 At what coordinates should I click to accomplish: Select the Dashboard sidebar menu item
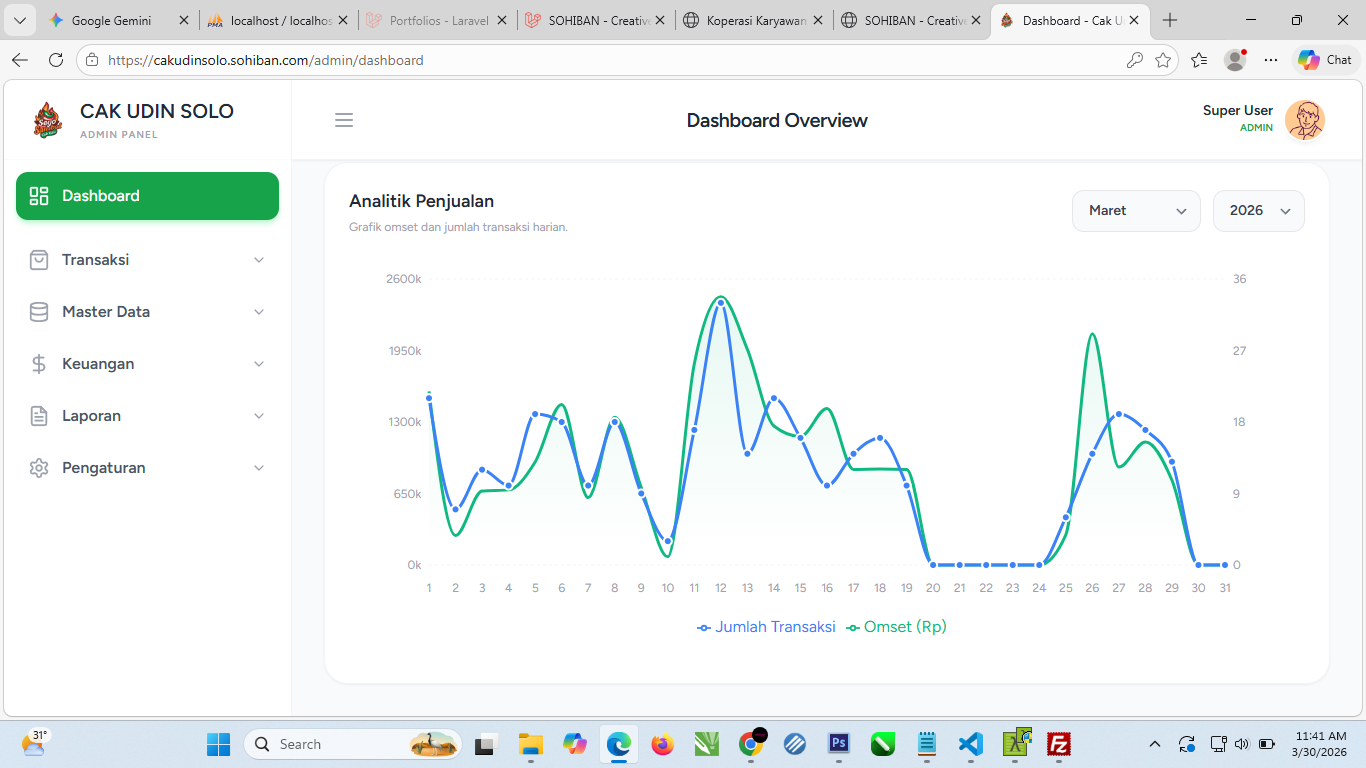147,196
